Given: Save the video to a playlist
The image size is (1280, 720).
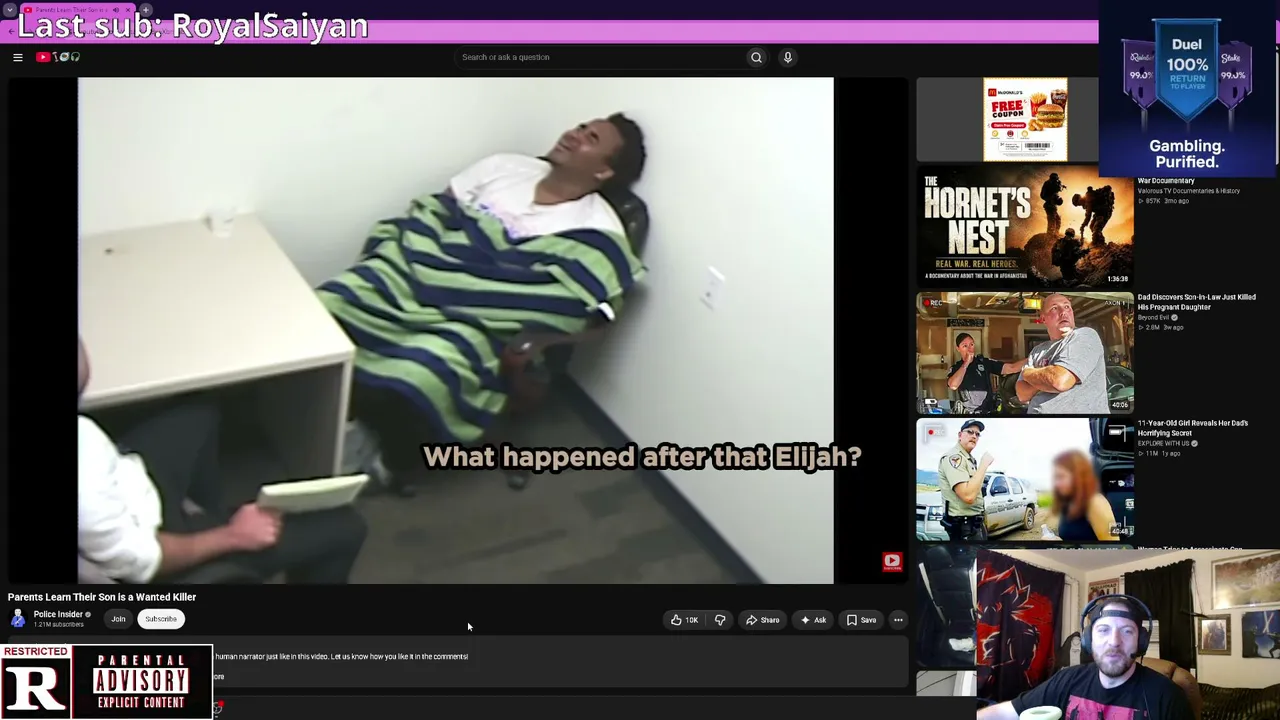Looking at the screenshot, I should tap(861, 620).
